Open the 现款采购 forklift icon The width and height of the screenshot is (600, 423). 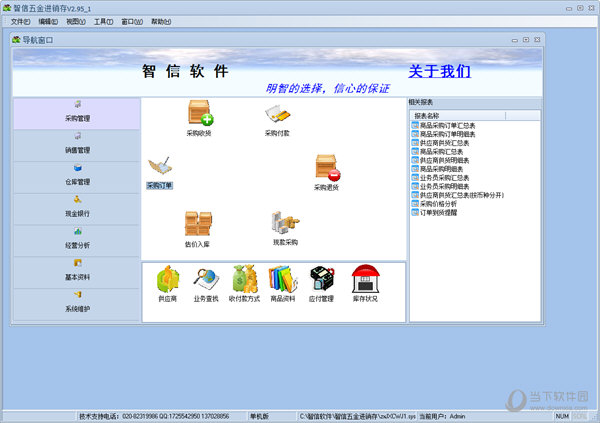pyautogui.click(x=285, y=222)
